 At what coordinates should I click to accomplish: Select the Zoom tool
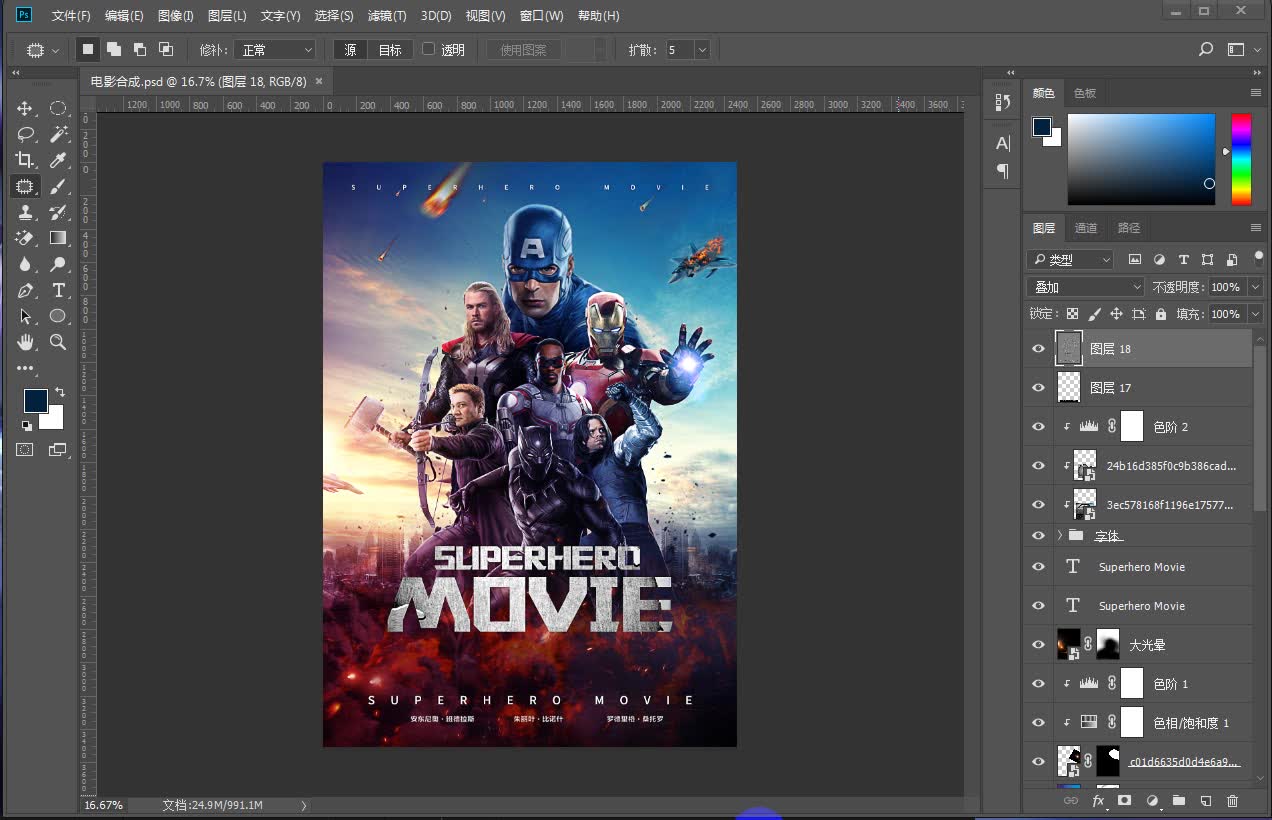click(58, 342)
